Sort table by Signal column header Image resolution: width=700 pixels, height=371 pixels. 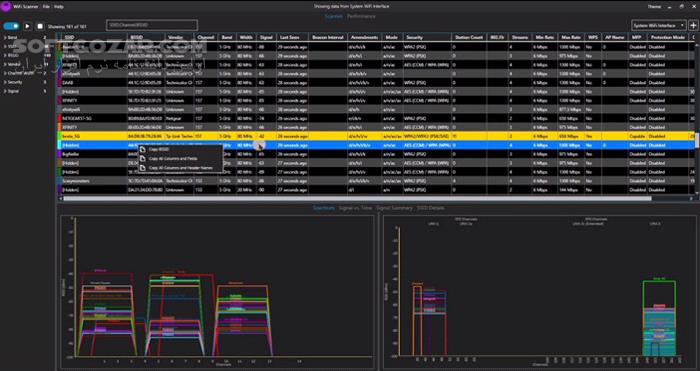click(266, 38)
